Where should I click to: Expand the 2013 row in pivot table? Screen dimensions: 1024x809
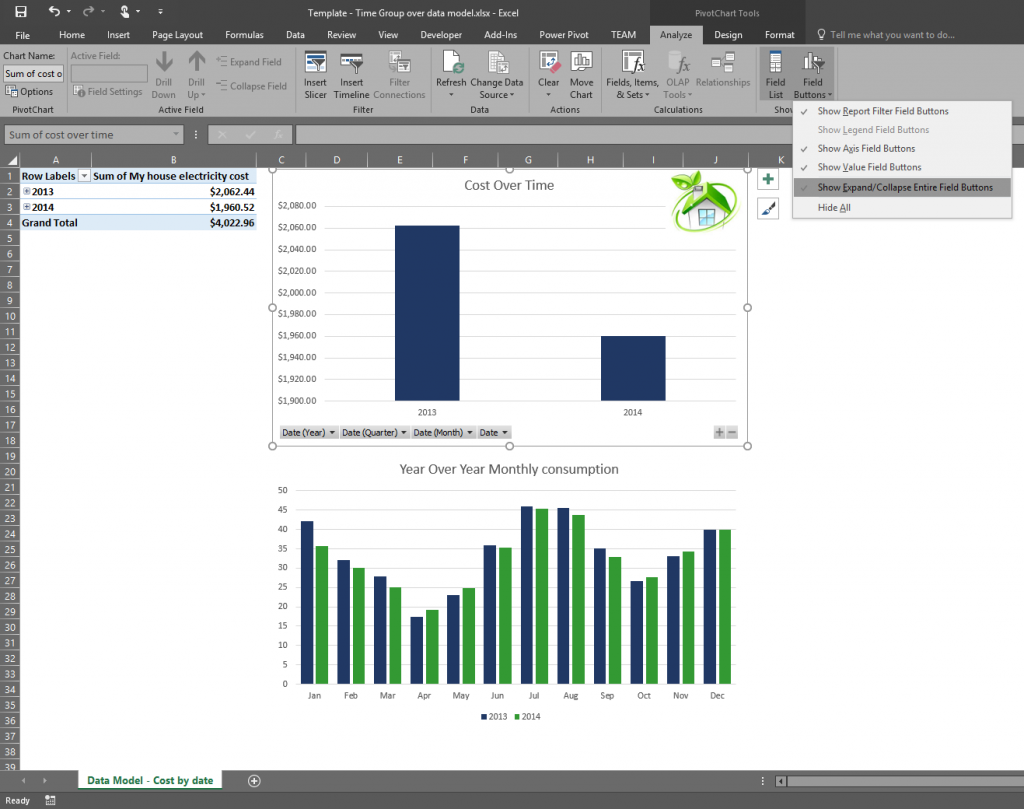pyautogui.click(x=27, y=191)
